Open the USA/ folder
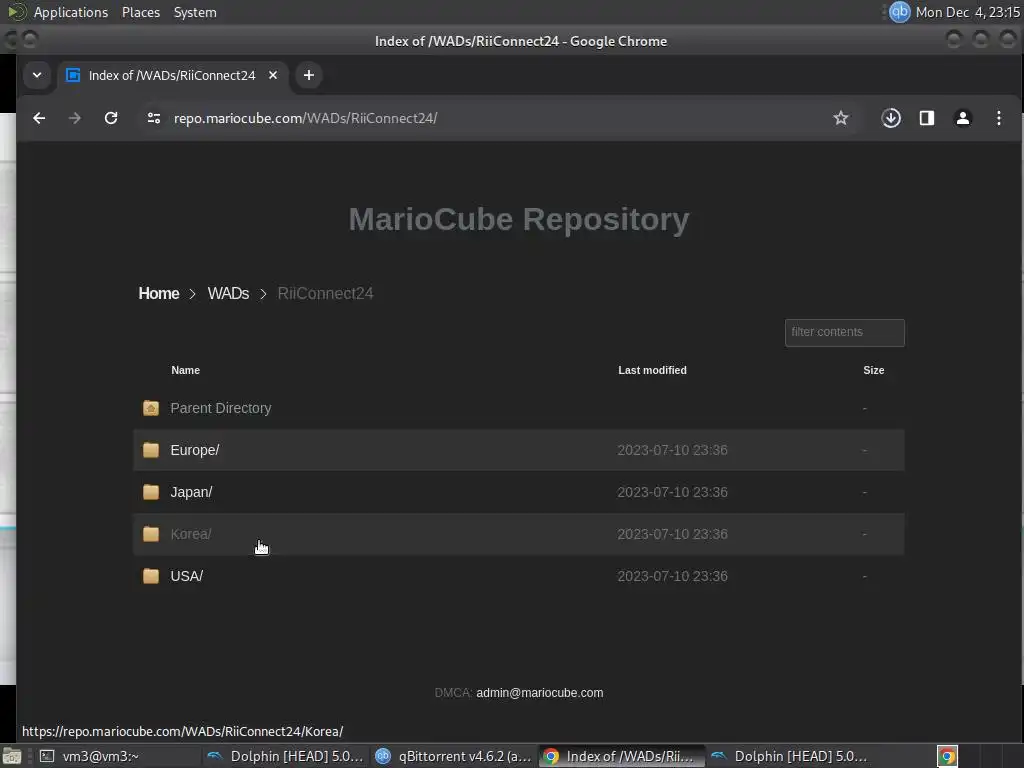 187,576
